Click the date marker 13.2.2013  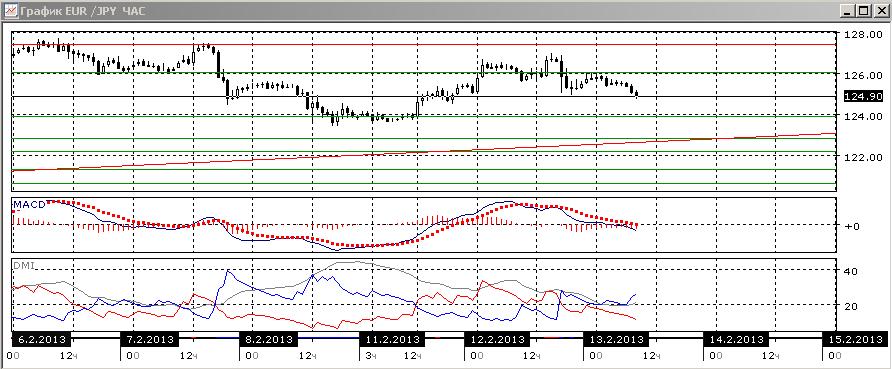(616, 339)
